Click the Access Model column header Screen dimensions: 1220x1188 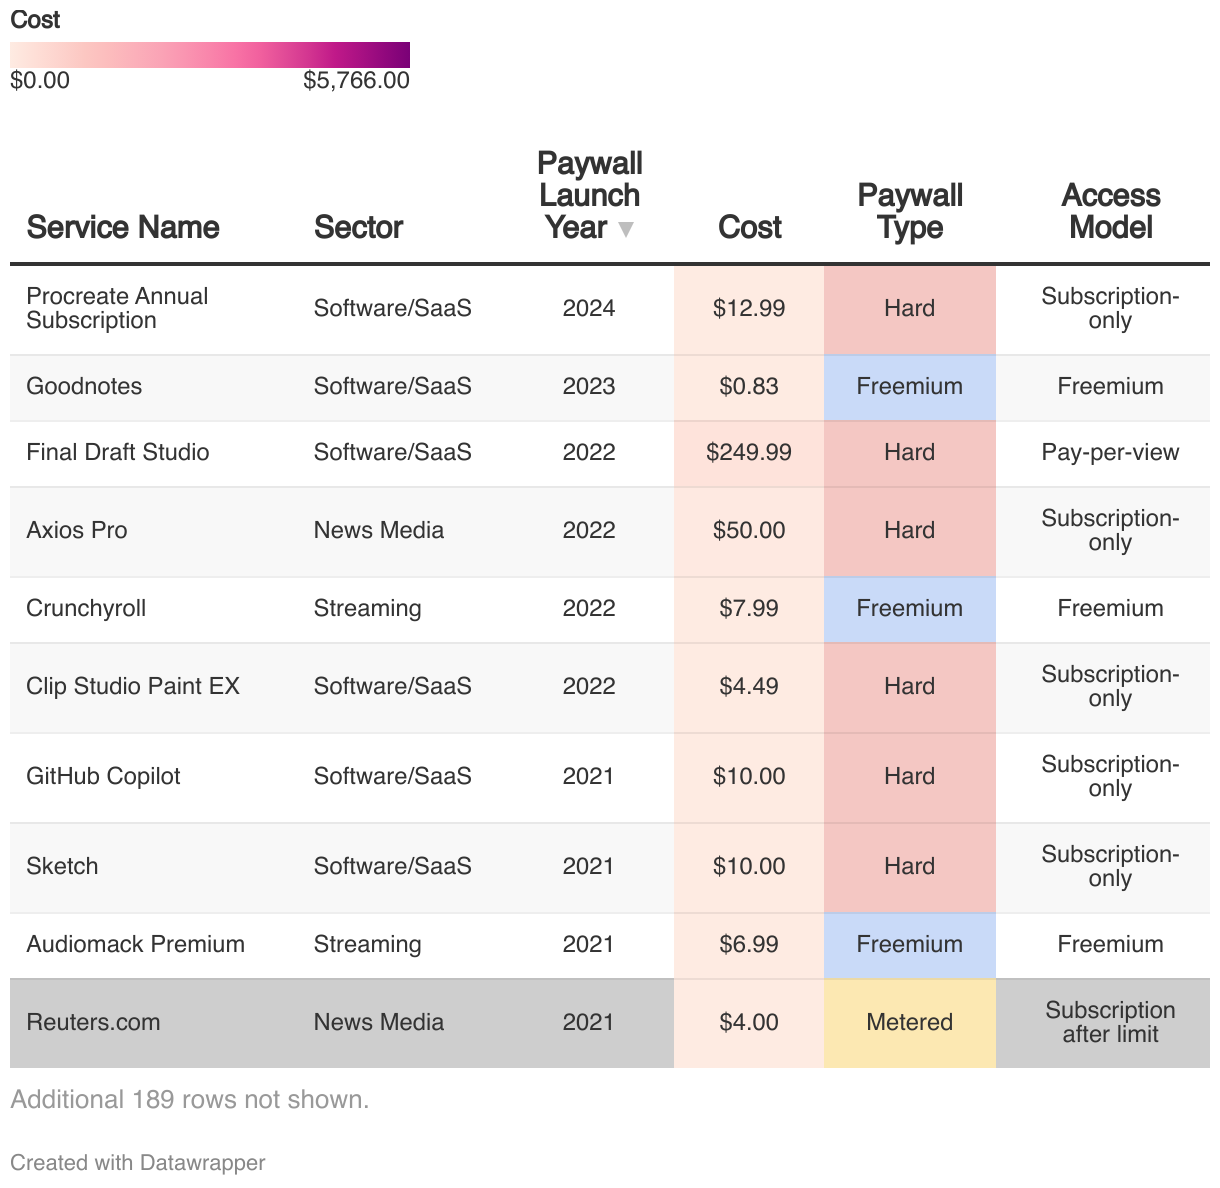pos(1110,211)
